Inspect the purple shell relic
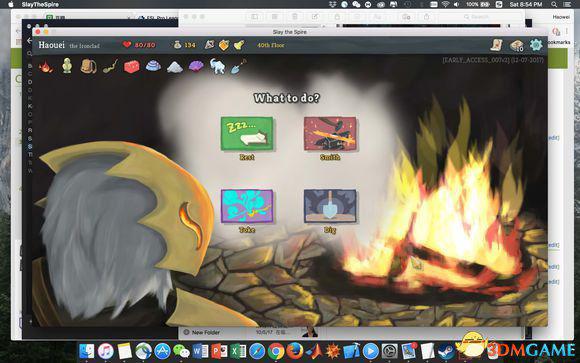This screenshot has height=363, width=580. pos(196,67)
